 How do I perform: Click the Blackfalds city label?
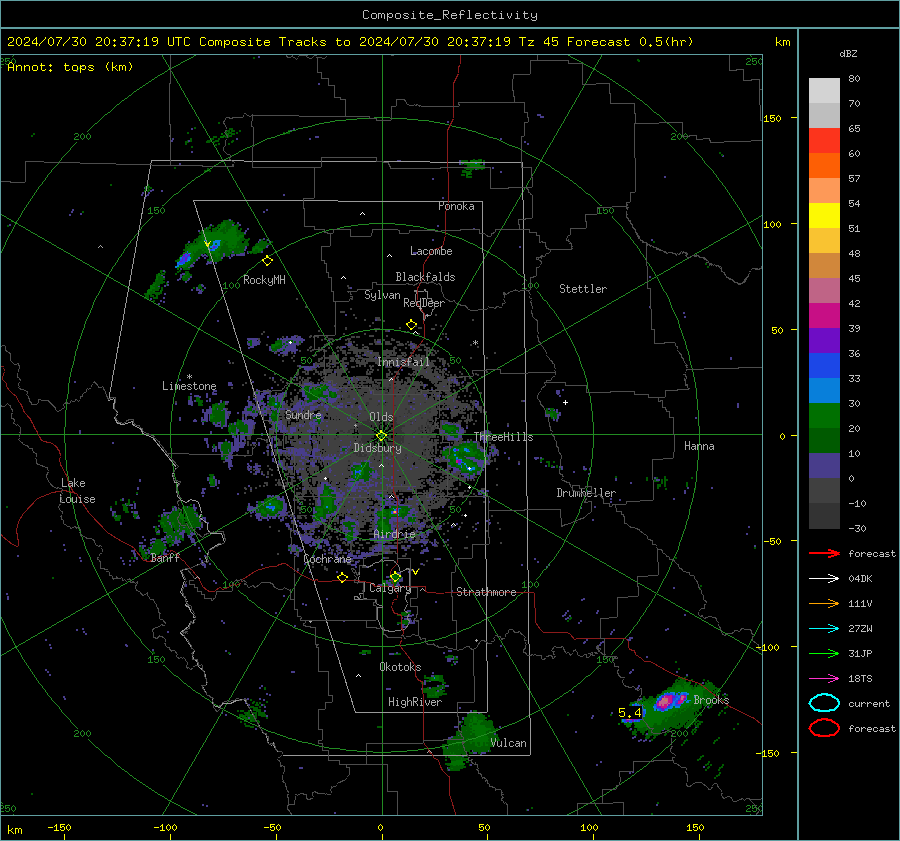pyautogui.click(x=425, y=277)
